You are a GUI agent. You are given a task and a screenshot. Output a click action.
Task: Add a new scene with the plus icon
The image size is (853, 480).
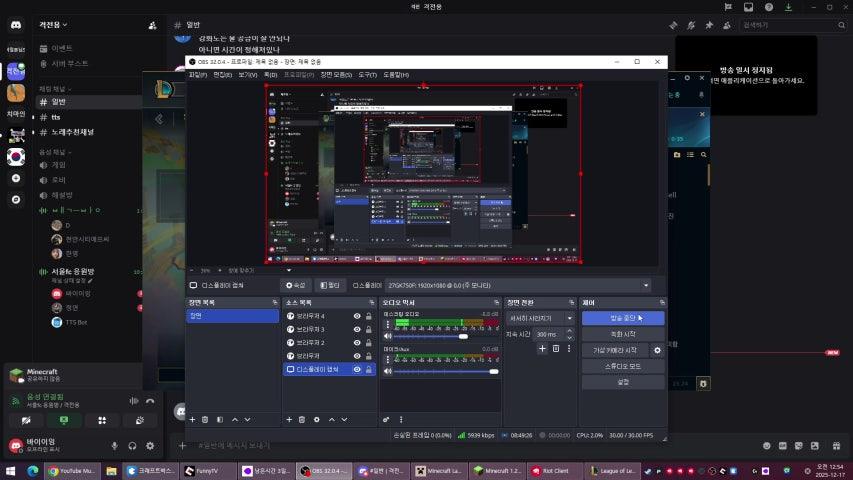(x=192, y=419)
